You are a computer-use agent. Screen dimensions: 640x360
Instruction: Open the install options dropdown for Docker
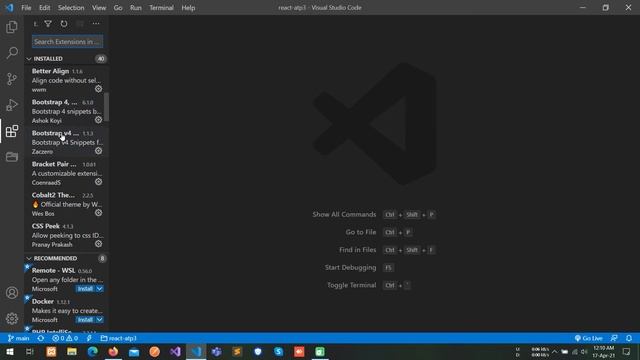pos(99,320)
